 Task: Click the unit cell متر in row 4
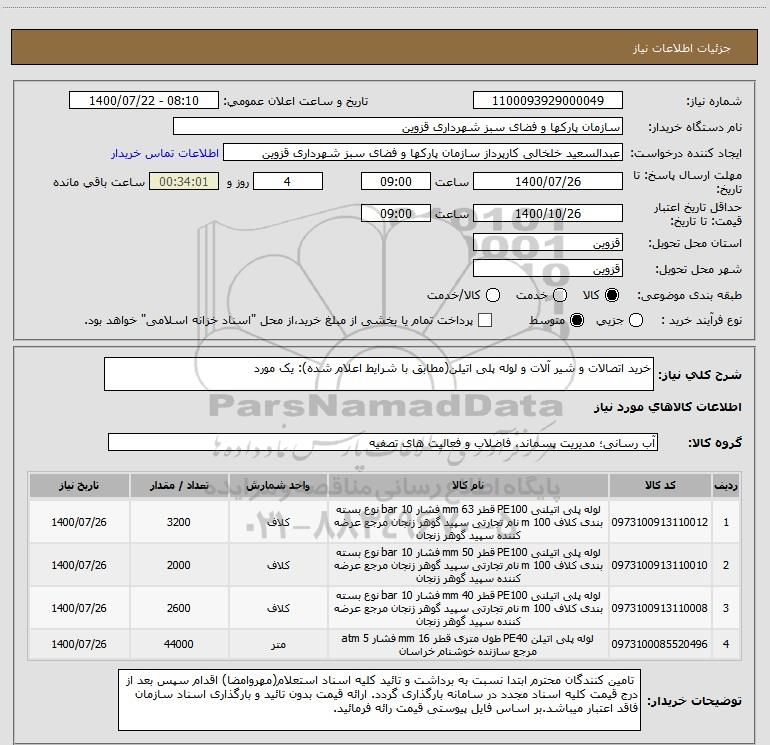click(x=278, y=644)
